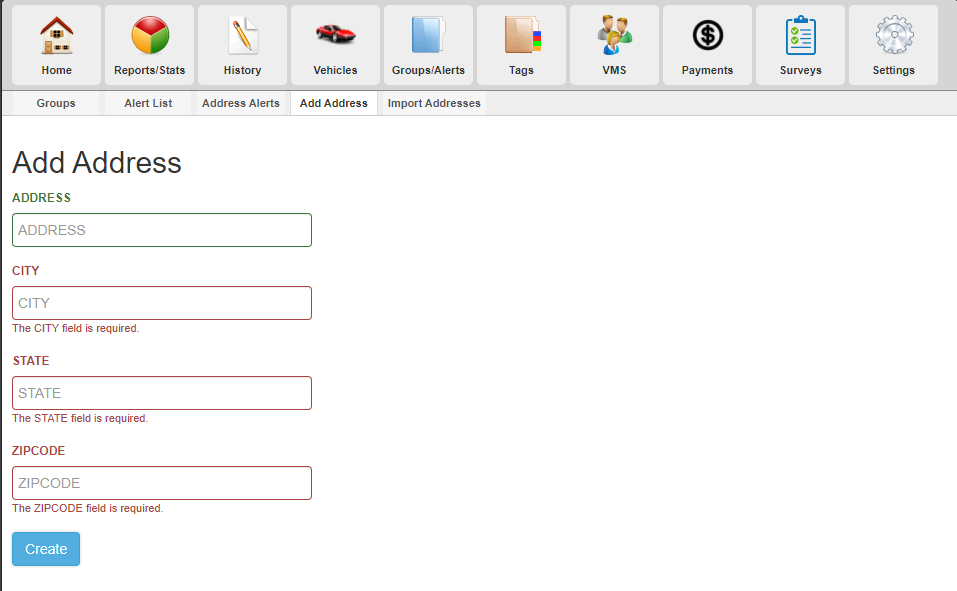Image resolution: width=957 pixels, height=591 pixels.
Task: Open the Payments dollar sign icon
Action: [708, 35]
